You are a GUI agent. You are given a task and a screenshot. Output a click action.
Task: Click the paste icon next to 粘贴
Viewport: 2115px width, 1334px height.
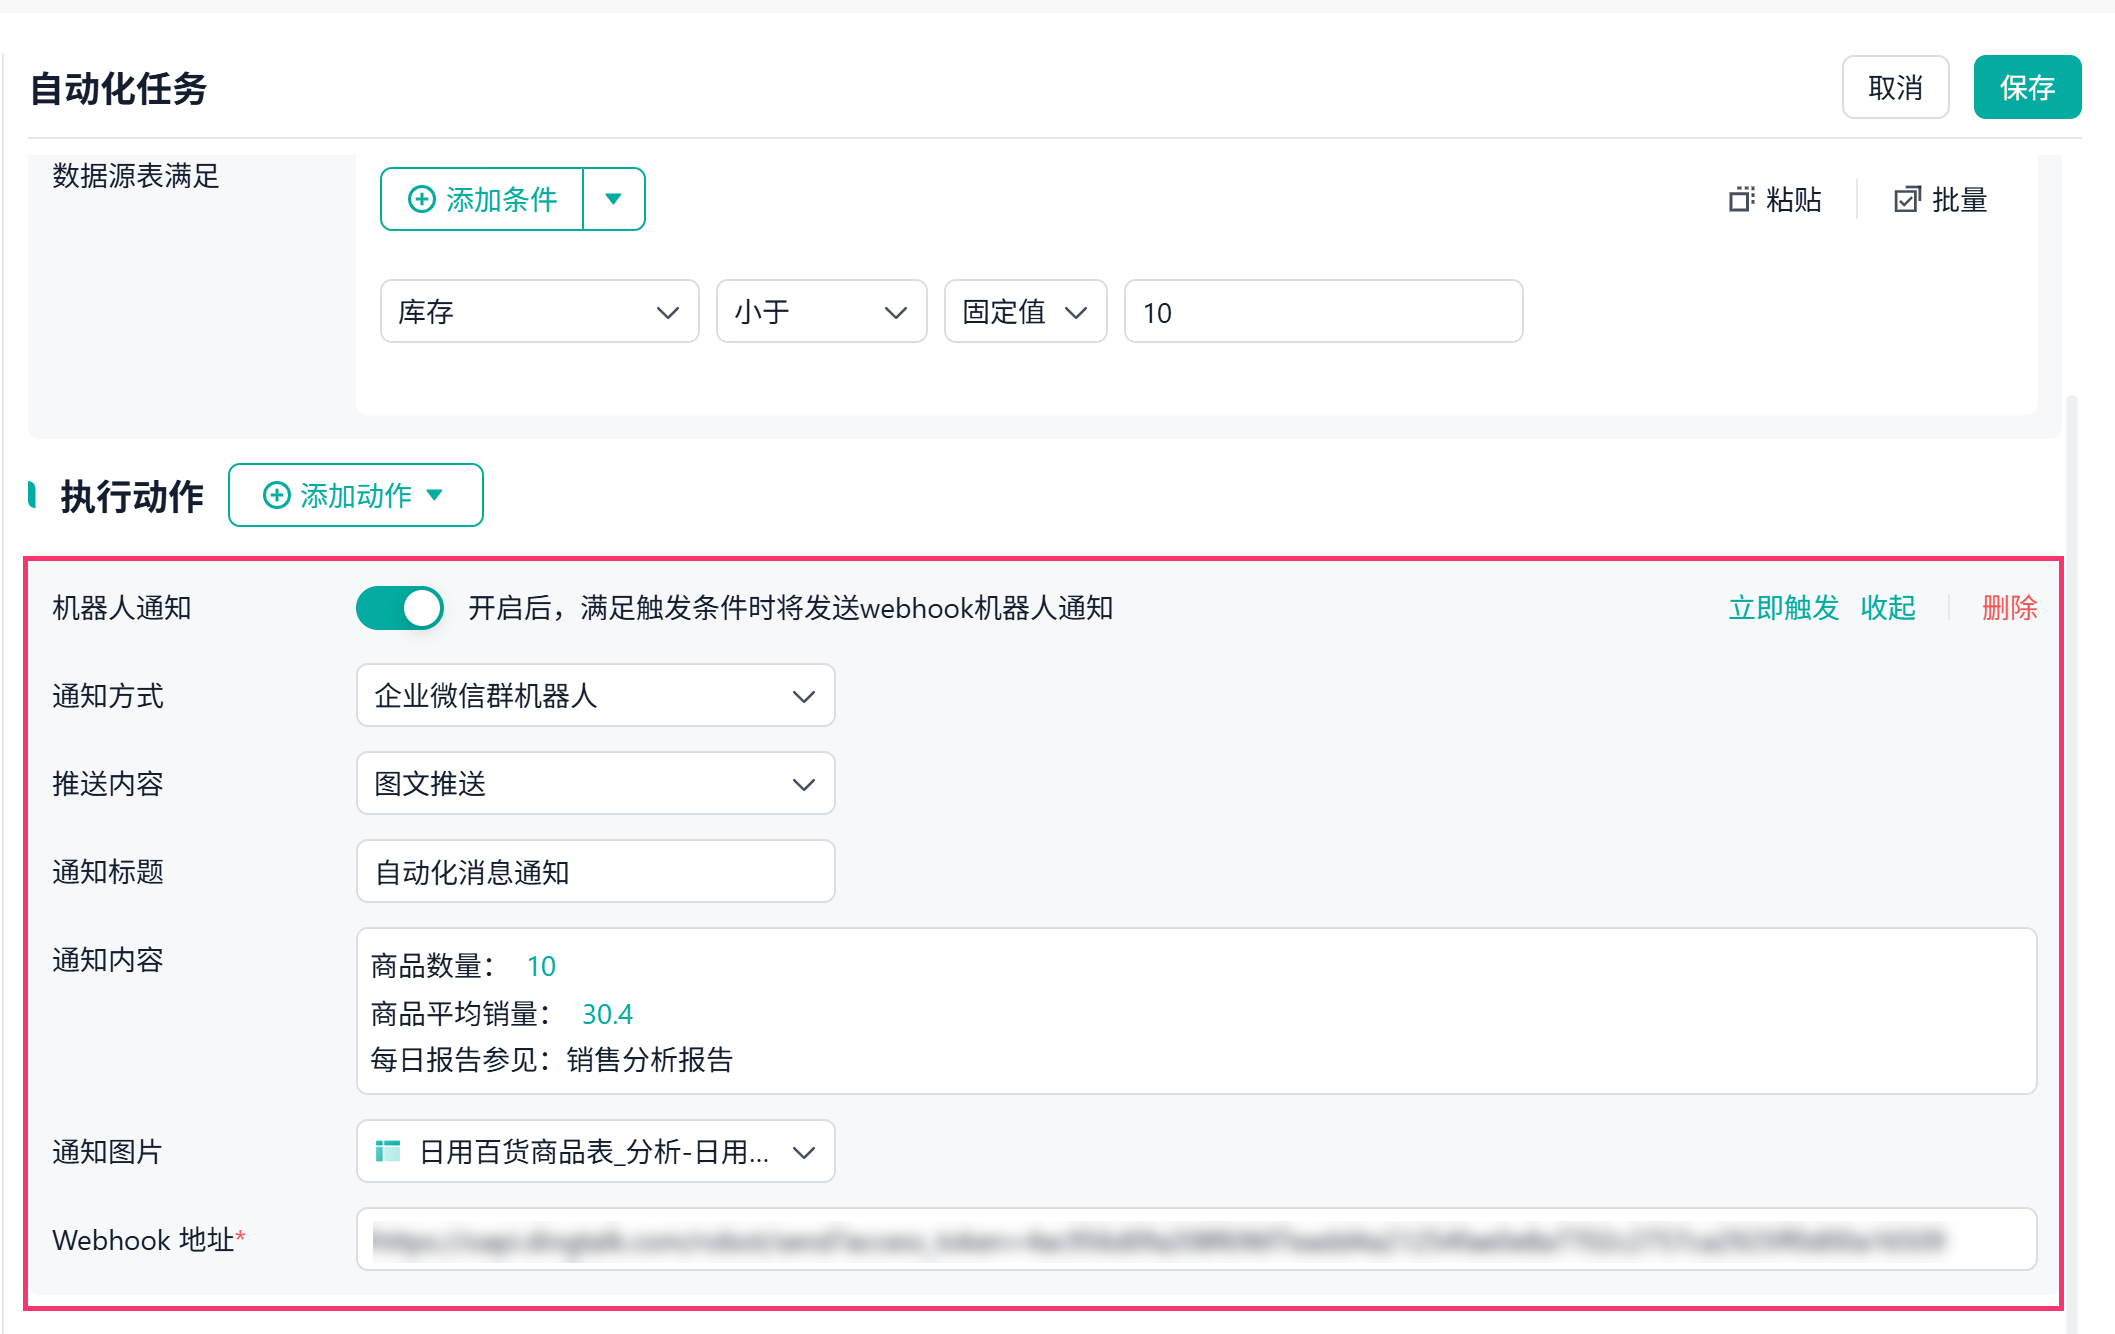coord(1741,200)
